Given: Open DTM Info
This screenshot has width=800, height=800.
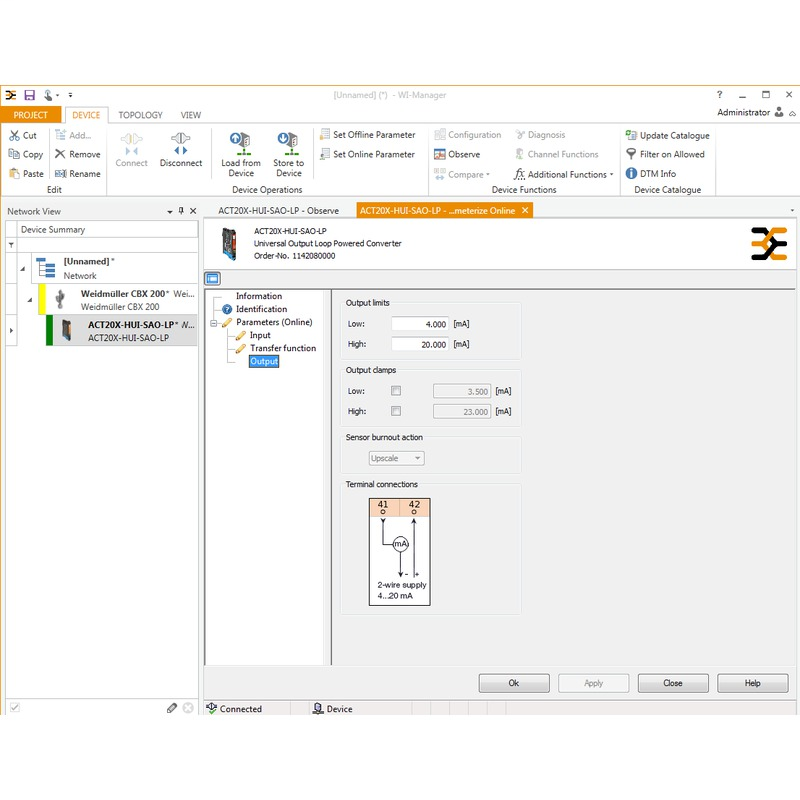Looking at the screenshot, I should [651, 173].
